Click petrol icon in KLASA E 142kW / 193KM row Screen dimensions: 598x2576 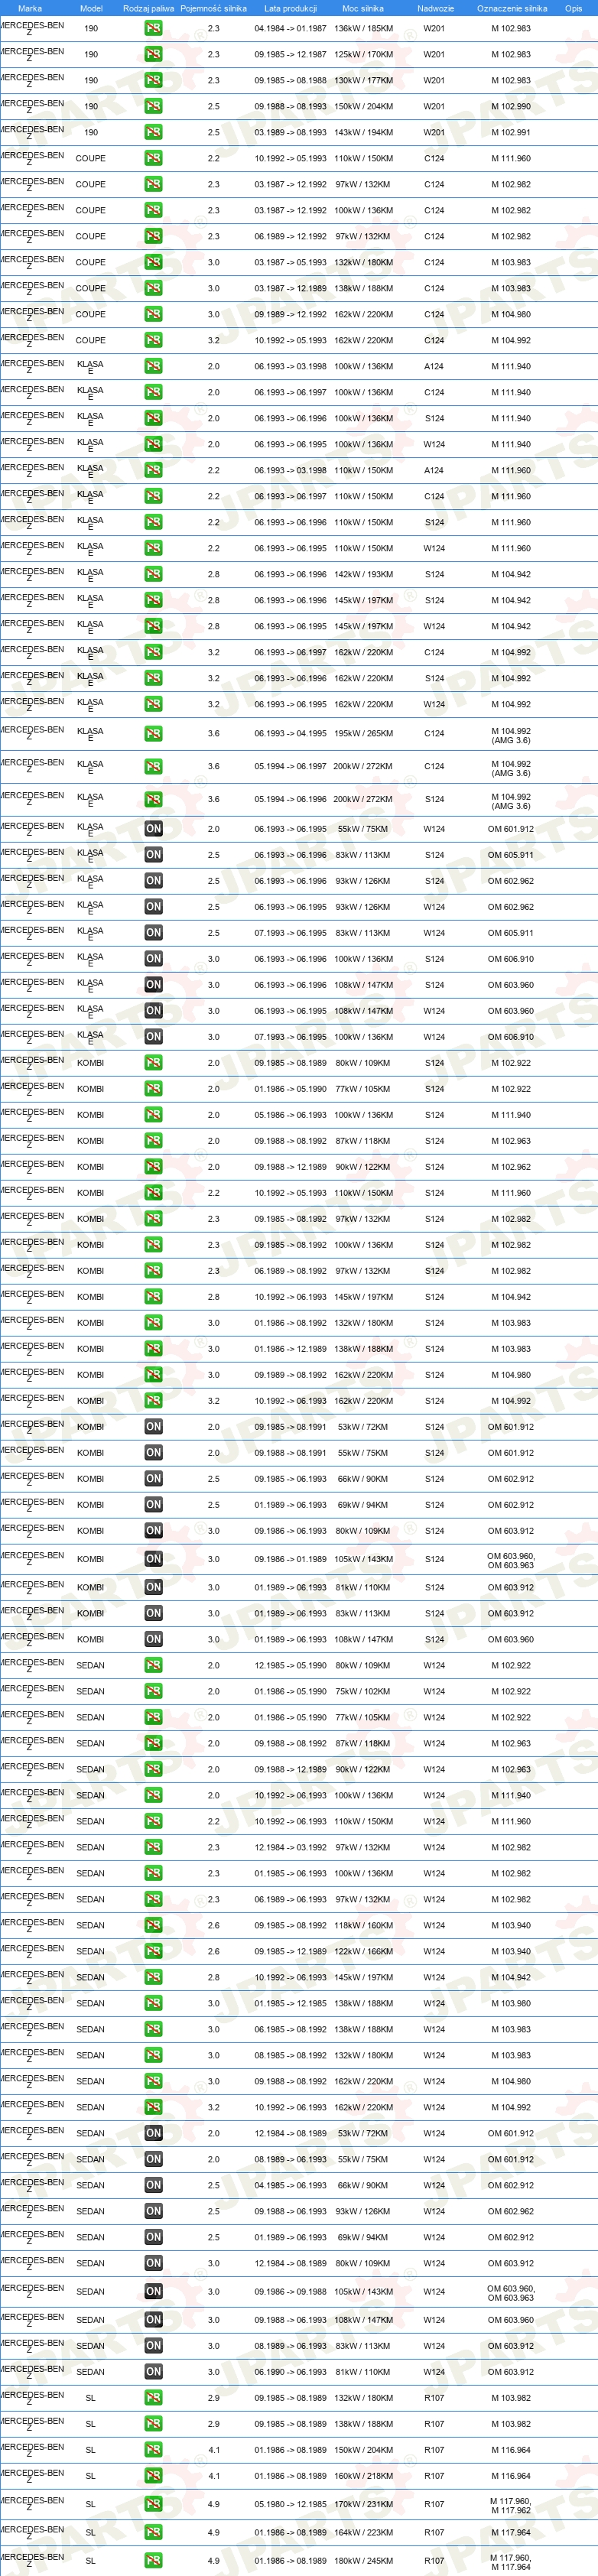click(153, 574)
